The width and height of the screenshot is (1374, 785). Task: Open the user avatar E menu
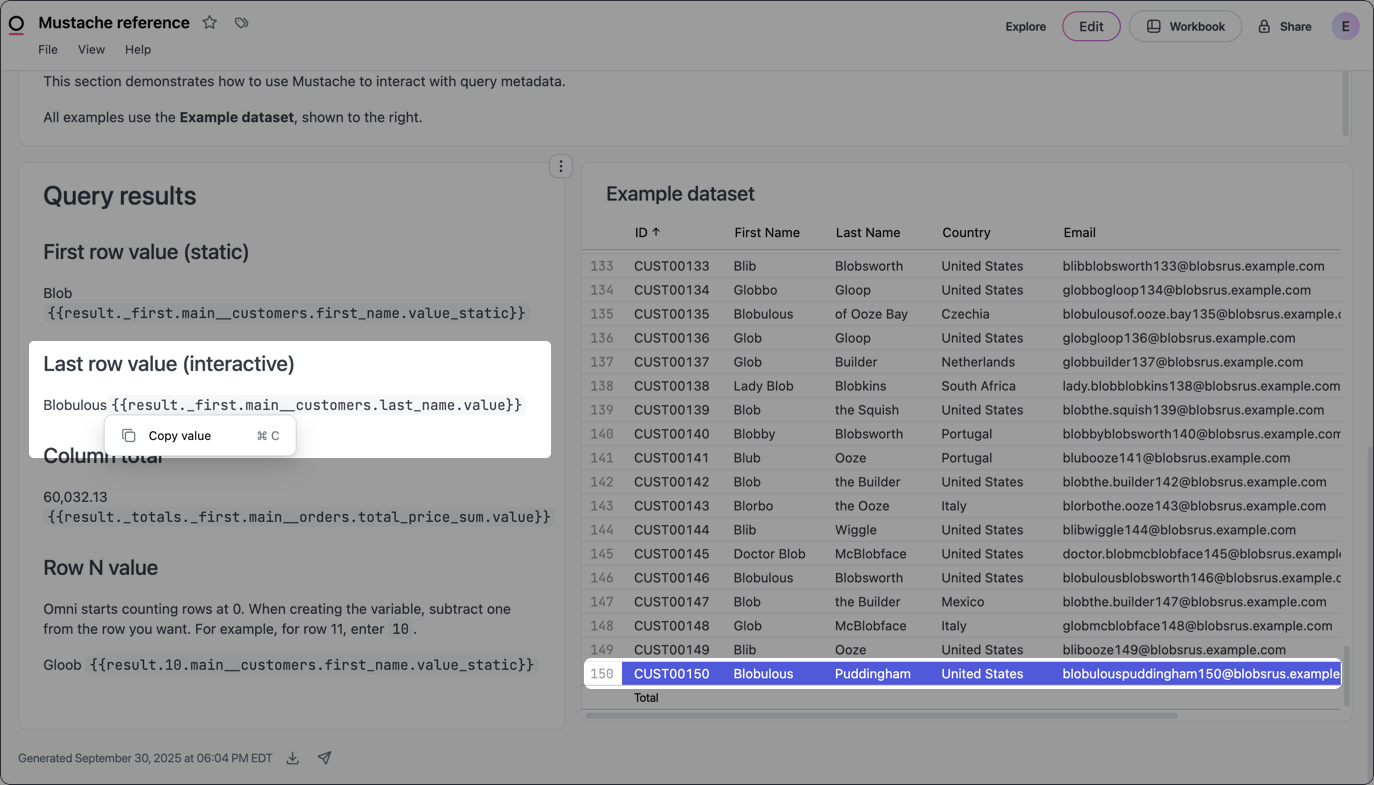[x=1345, y=27]
